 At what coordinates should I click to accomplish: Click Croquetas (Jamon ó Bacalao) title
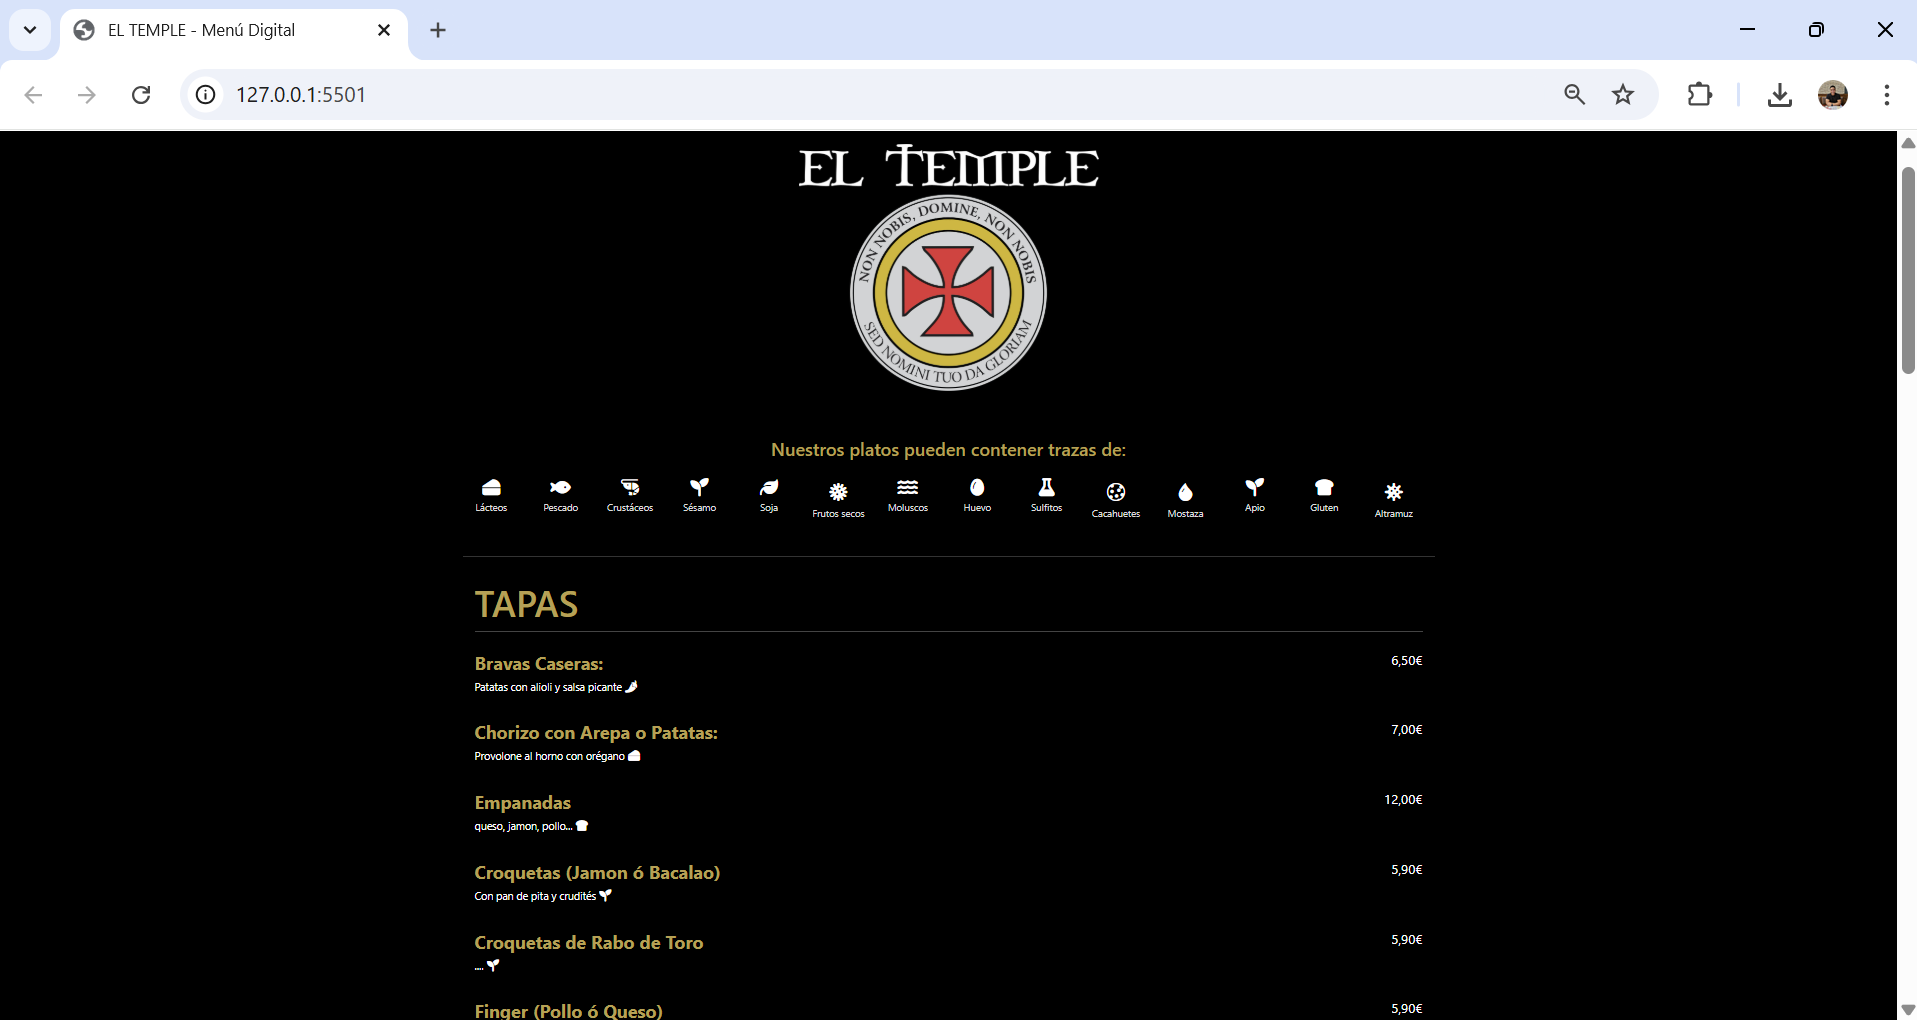597,873
